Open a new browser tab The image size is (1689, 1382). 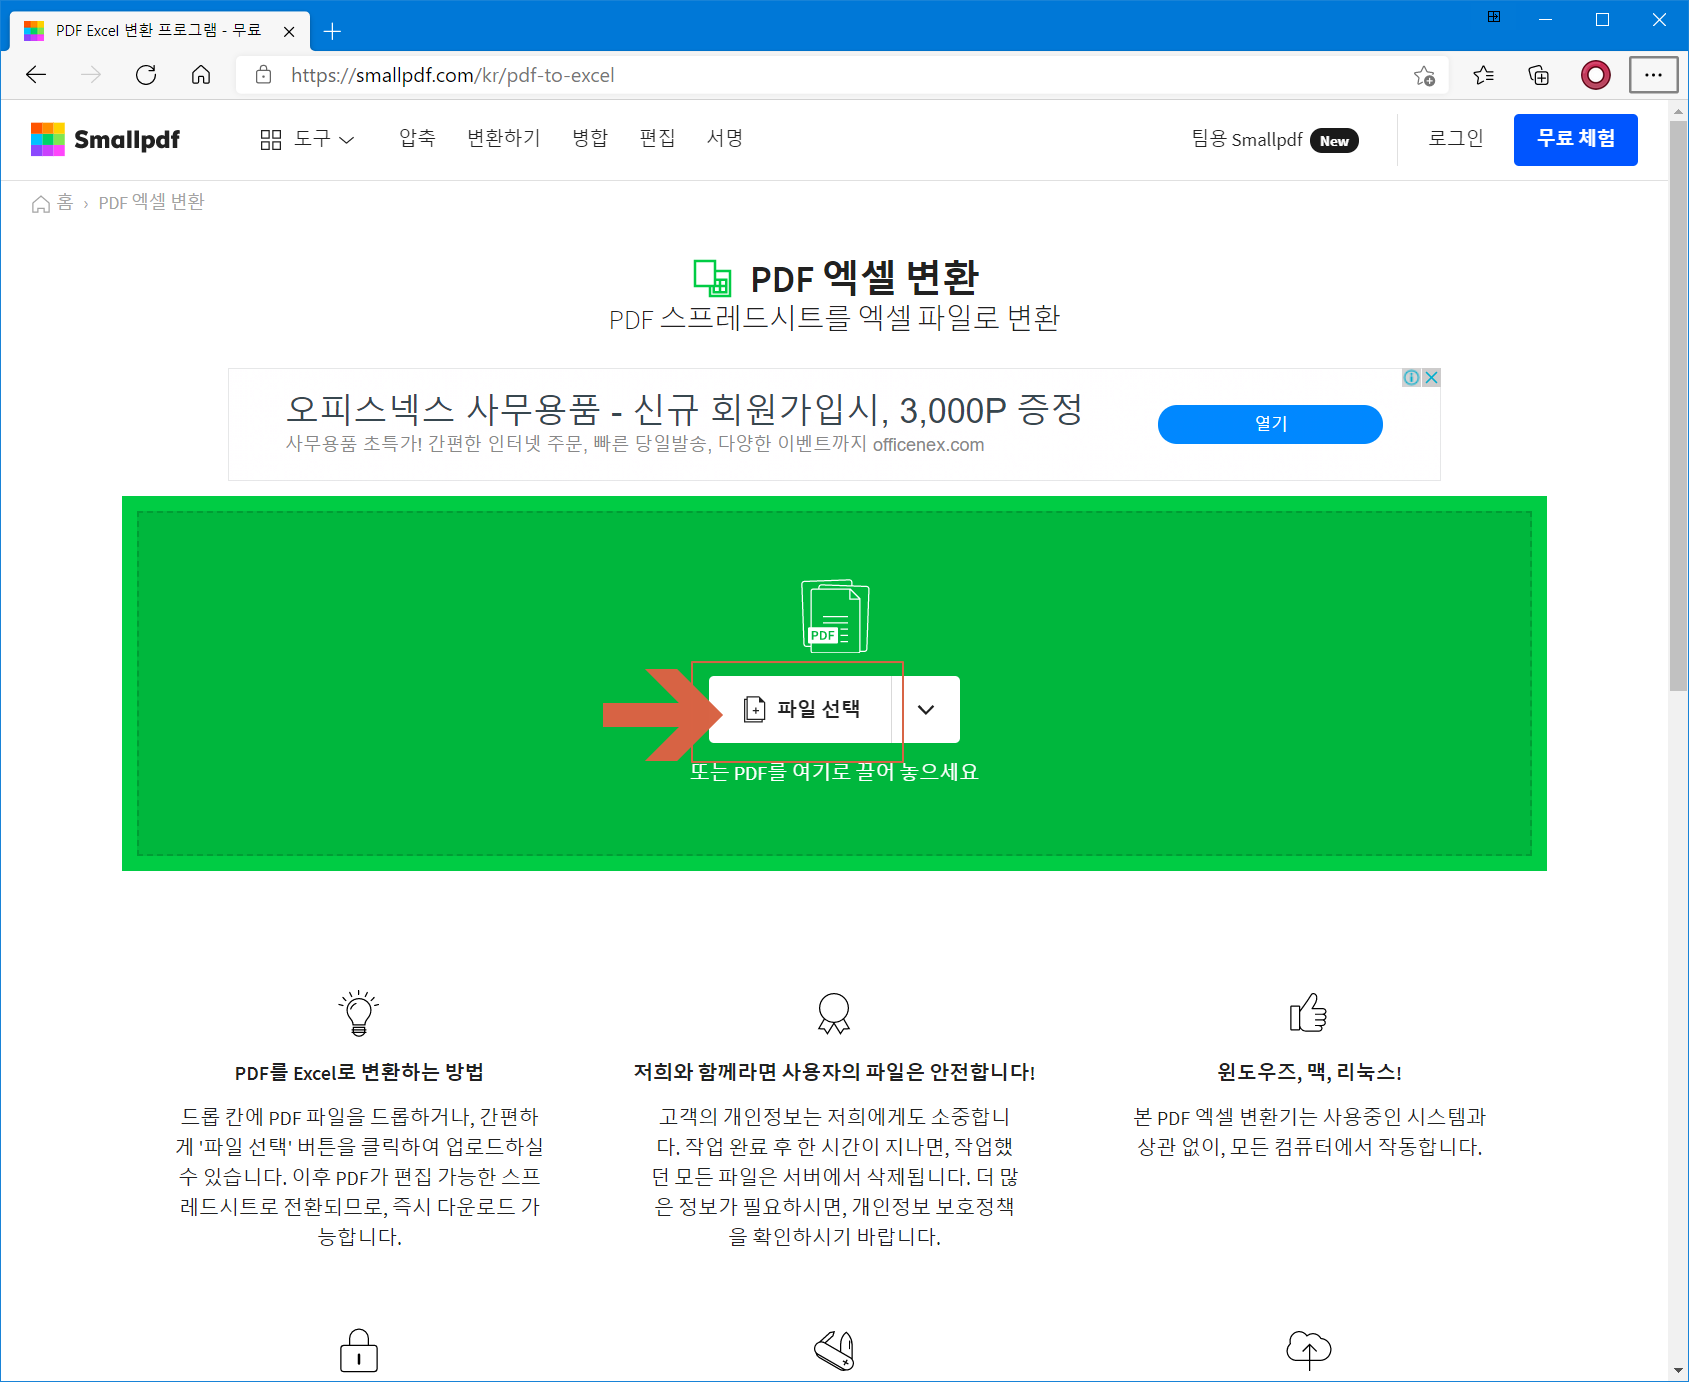pos(333,31)
